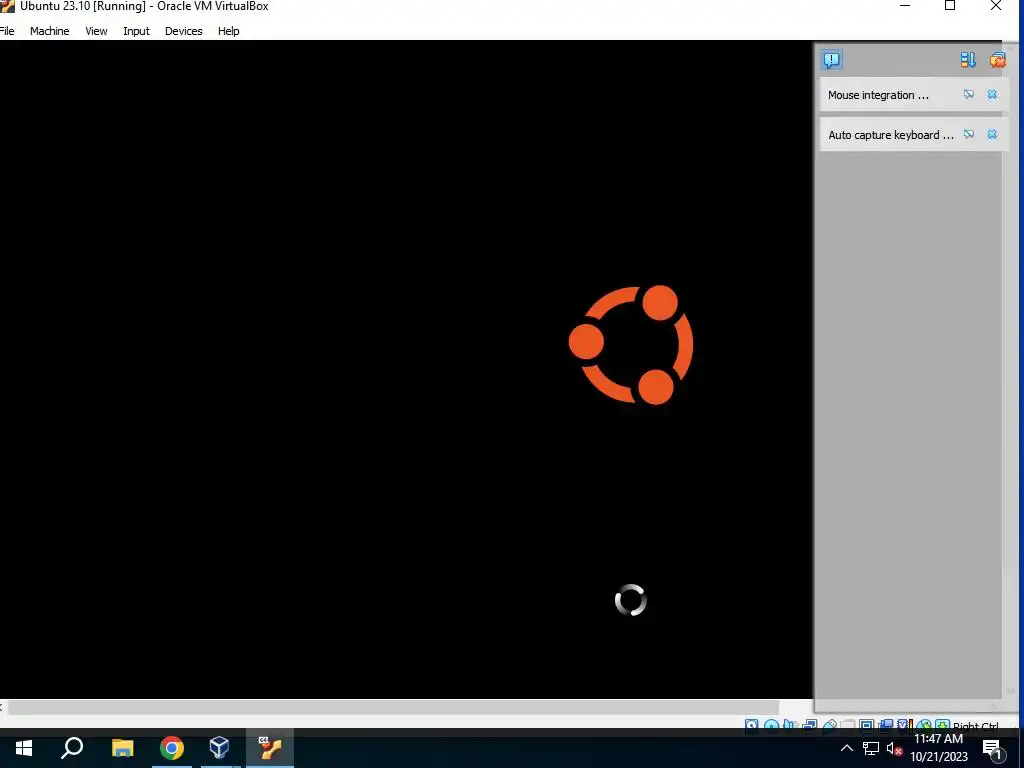Click the running Ubuntu VM taskbar icon
Image resolution: width=1024 pixels, height=768 pixels.
click(x=270, y=748)
